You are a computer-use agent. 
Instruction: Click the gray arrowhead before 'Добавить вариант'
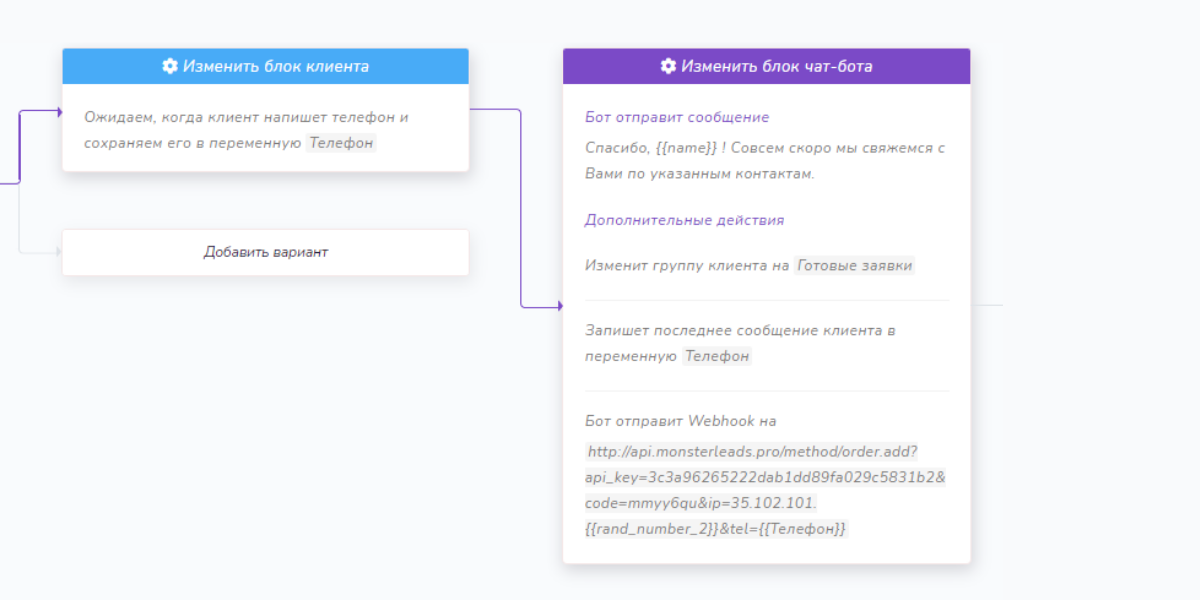[58, 252]
